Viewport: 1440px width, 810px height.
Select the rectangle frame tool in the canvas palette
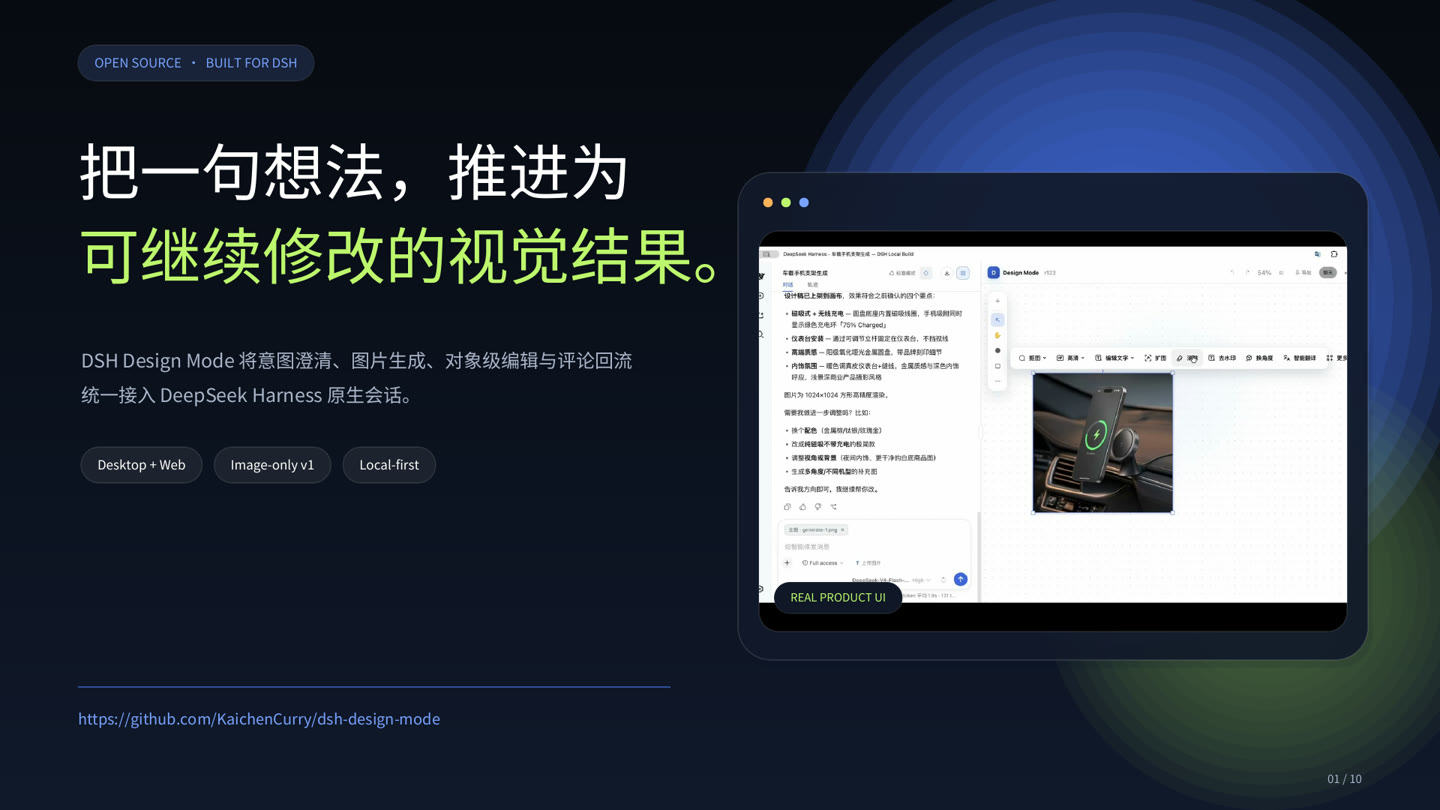(x=997, y=366)
